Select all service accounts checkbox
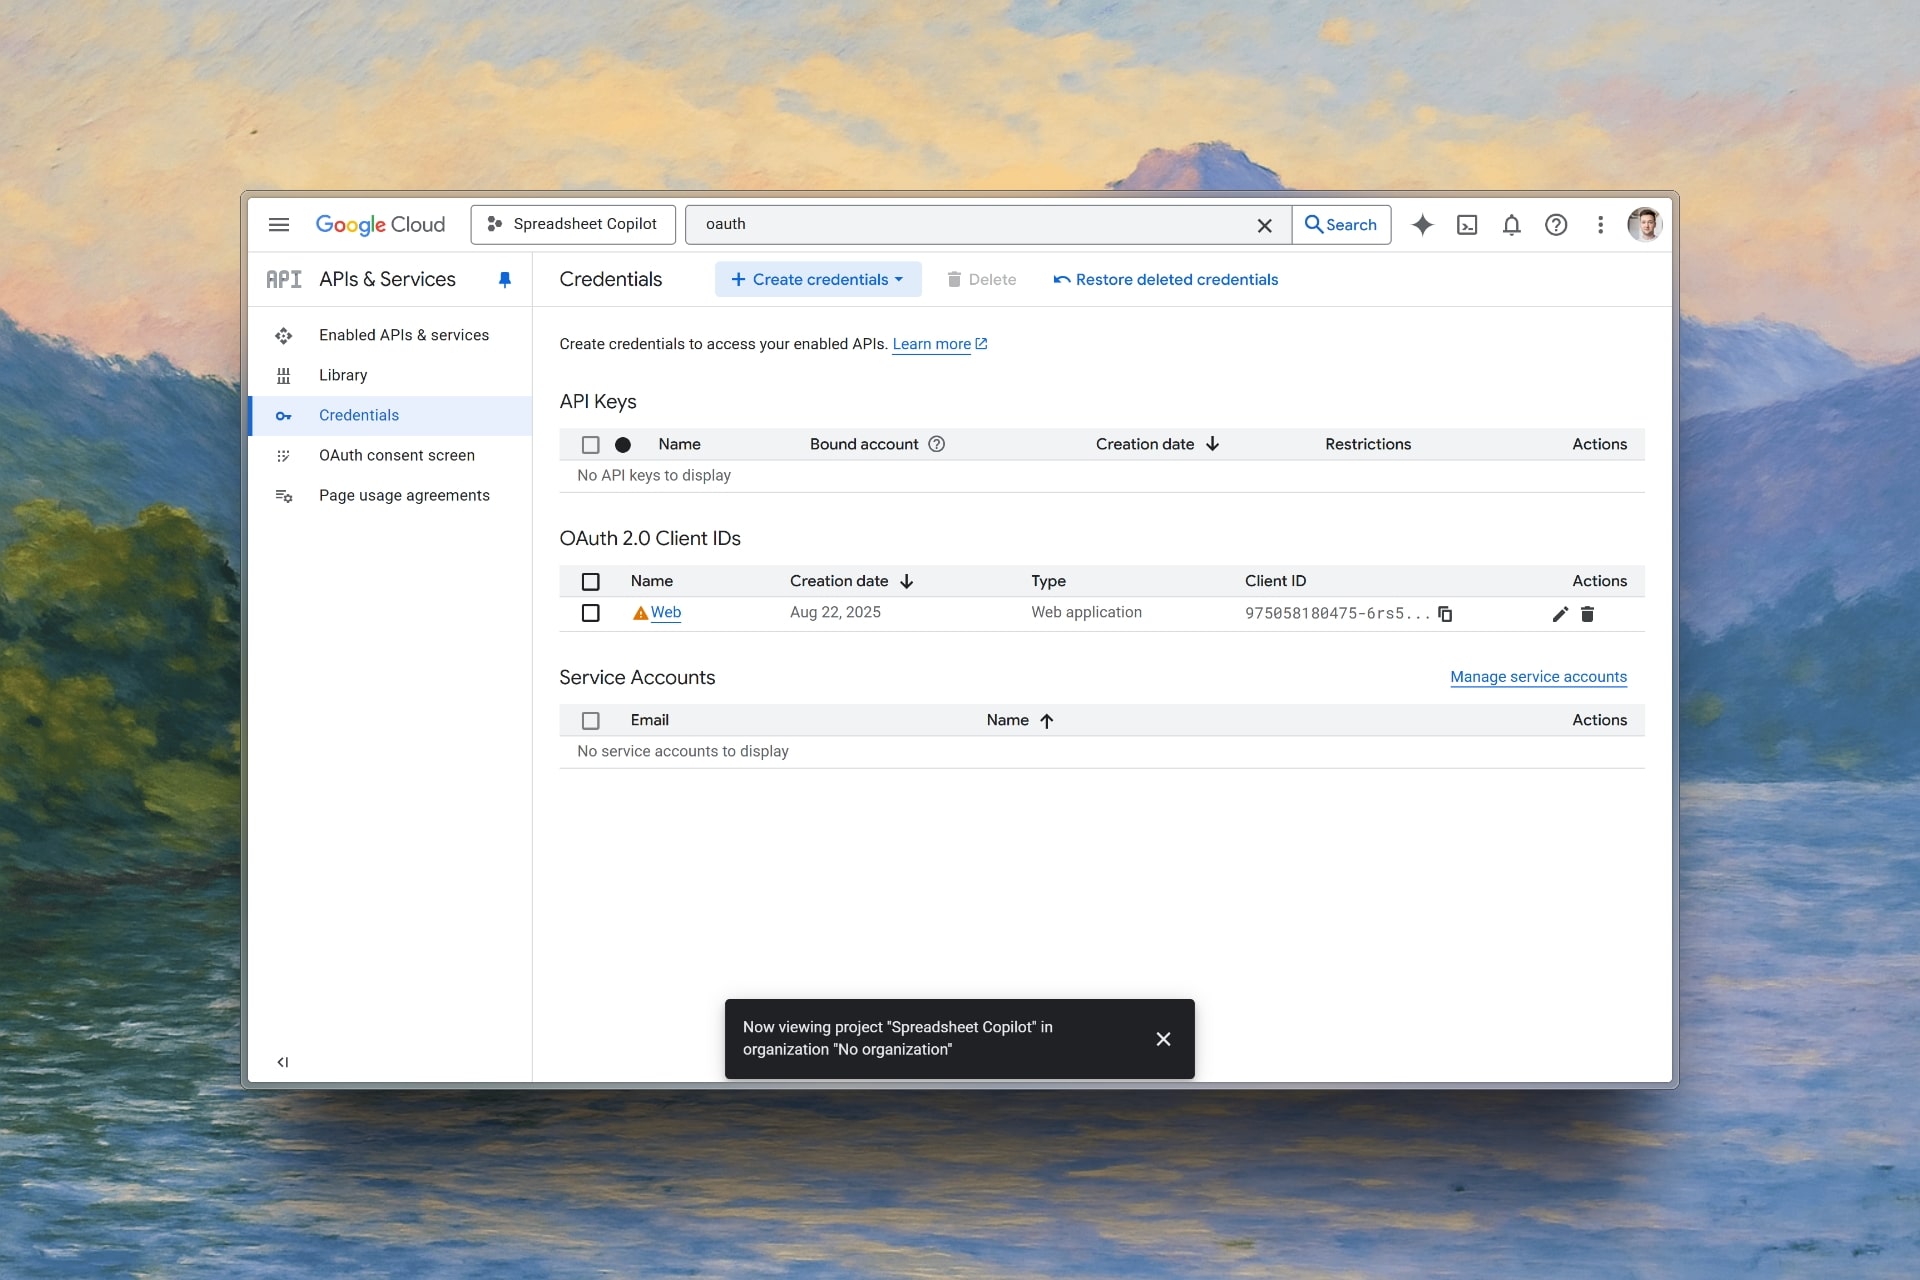 click(x=590, y=720)
